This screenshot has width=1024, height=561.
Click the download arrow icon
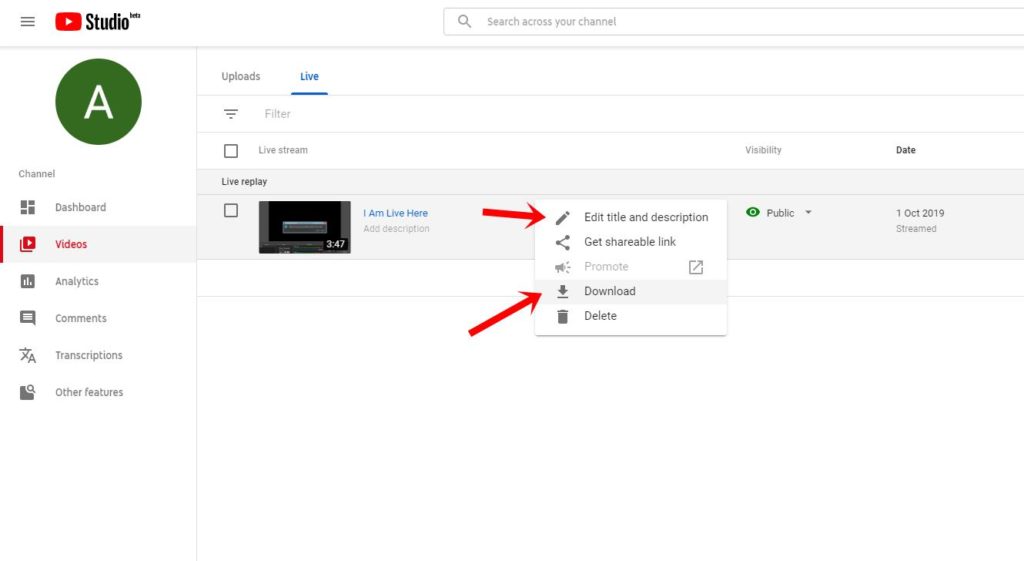(x=562, y=291)
